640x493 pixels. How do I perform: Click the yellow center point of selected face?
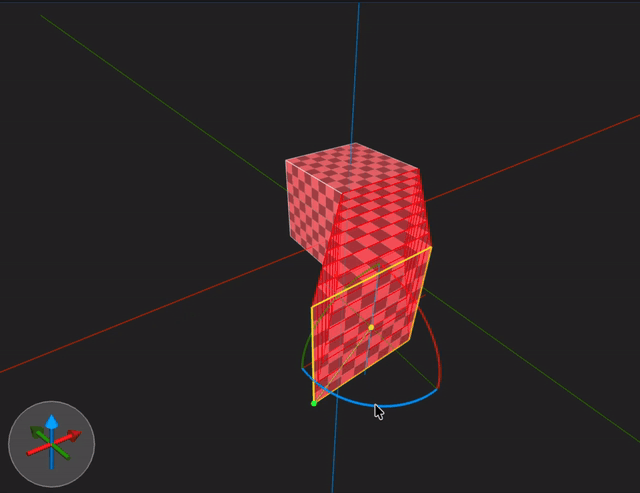(371, 327)
